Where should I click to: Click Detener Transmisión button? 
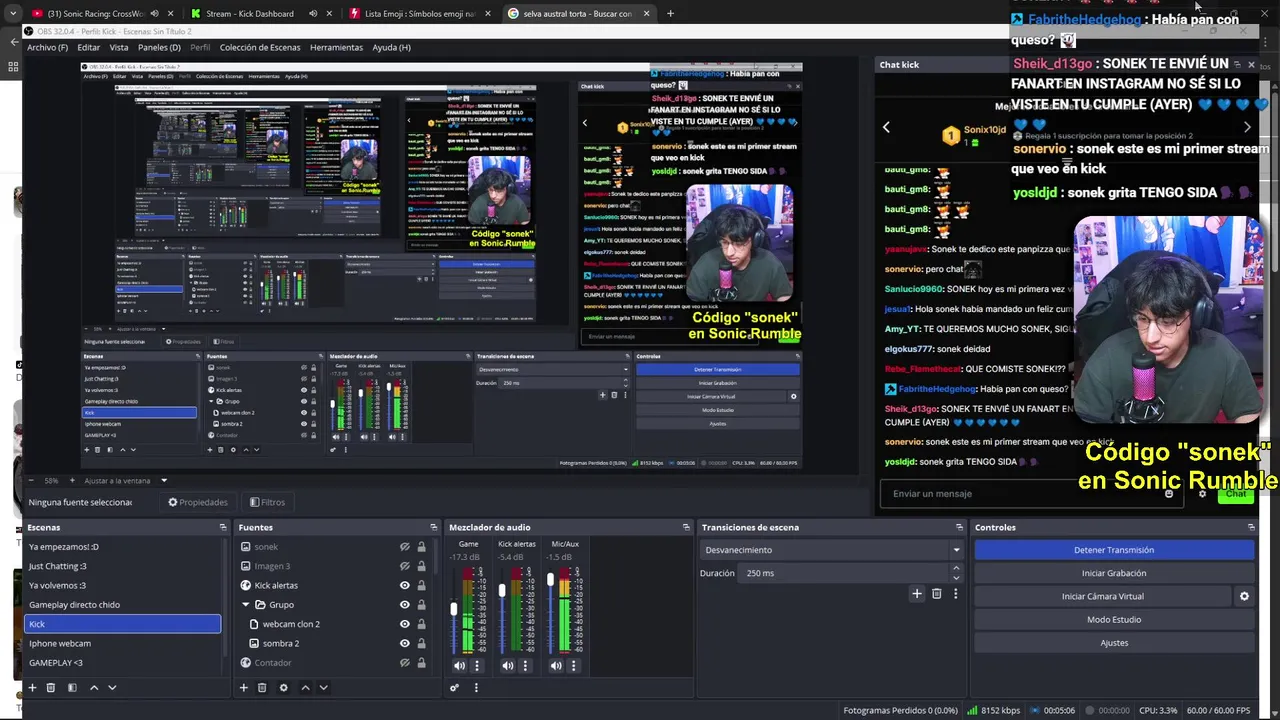(x=1114, y=550)
